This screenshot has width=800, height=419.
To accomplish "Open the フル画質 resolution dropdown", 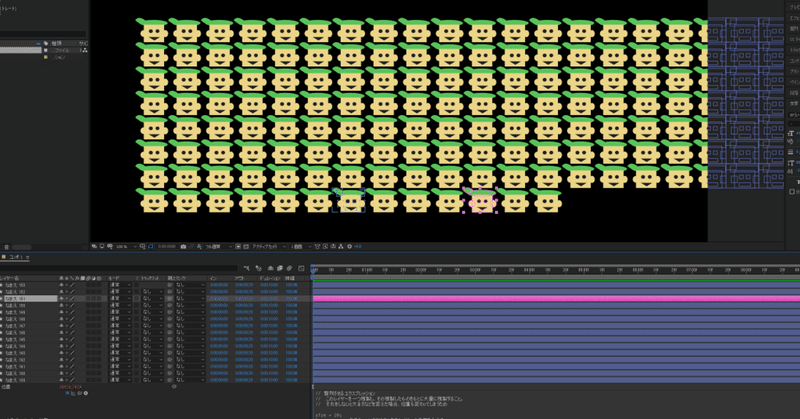I will coord(218,247).
